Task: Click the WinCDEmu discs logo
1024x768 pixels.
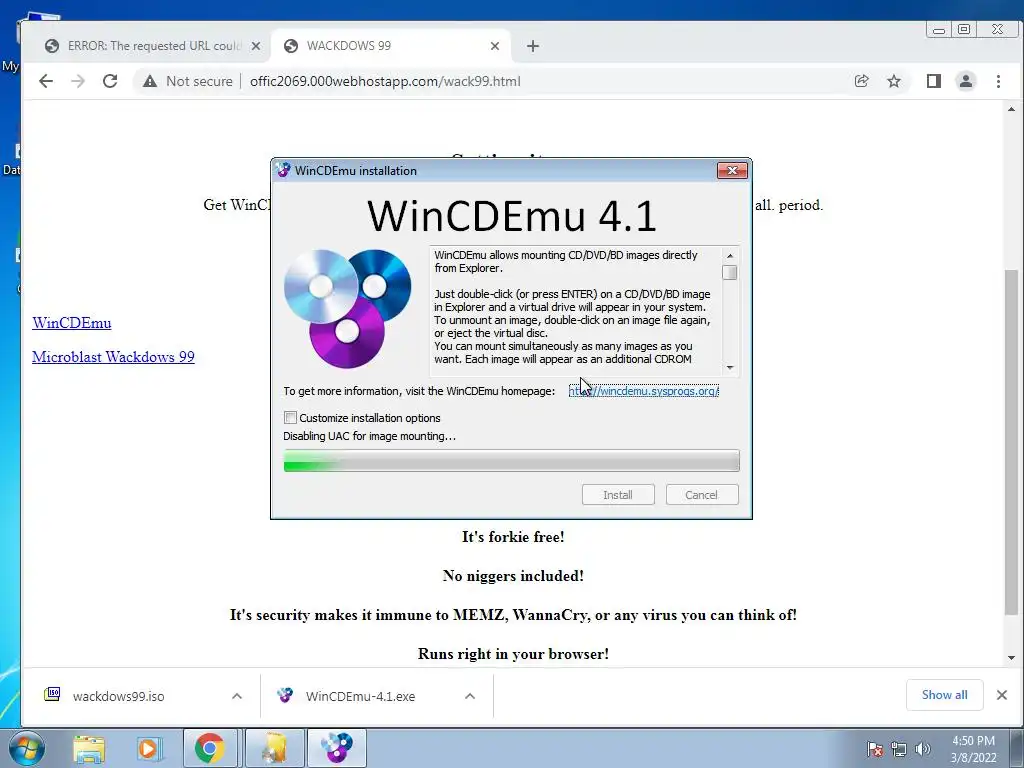Action: pos(347,308)
